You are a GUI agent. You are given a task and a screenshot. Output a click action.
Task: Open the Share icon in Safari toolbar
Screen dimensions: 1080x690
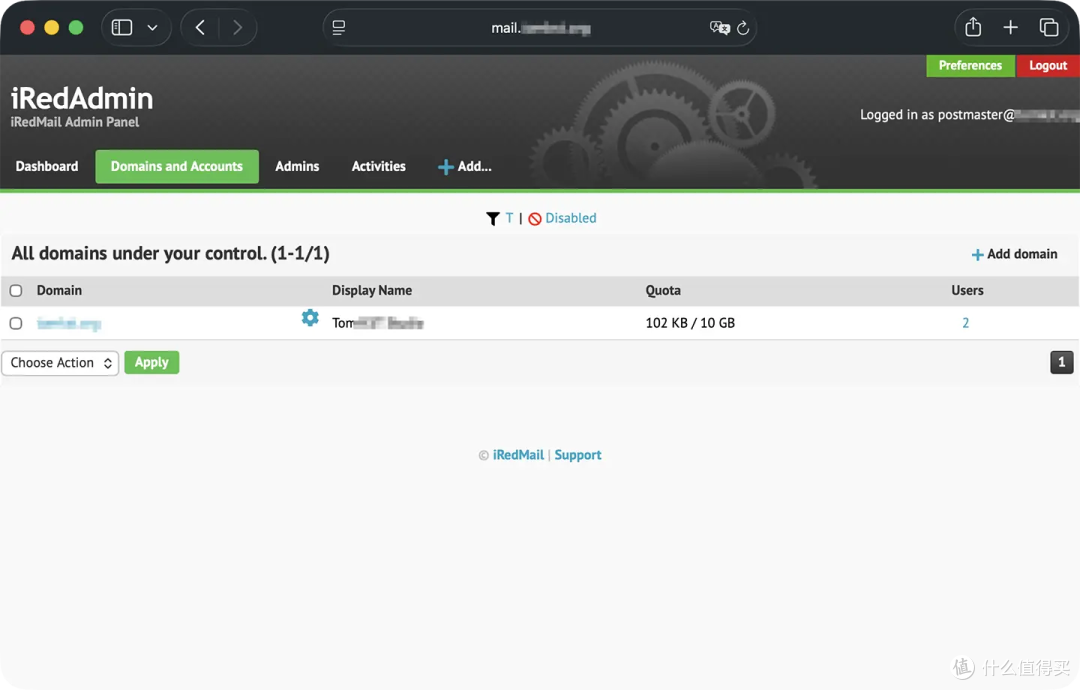click(973, 27)
